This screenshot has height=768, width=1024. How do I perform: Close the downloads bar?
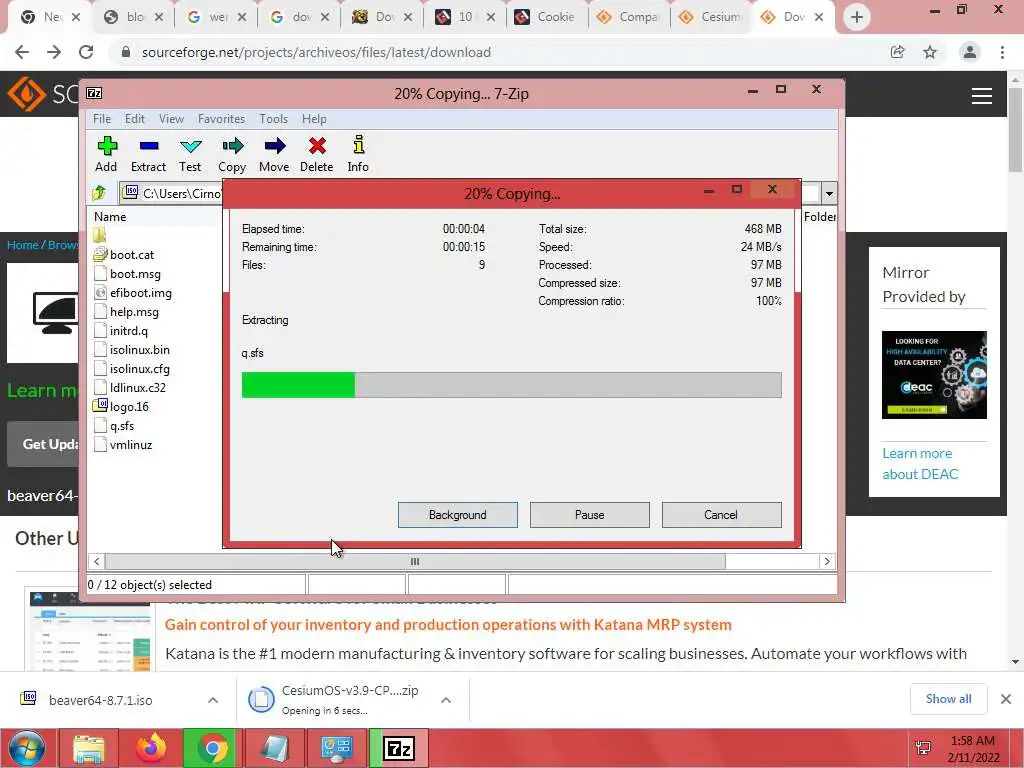[x=1006, y=699]
